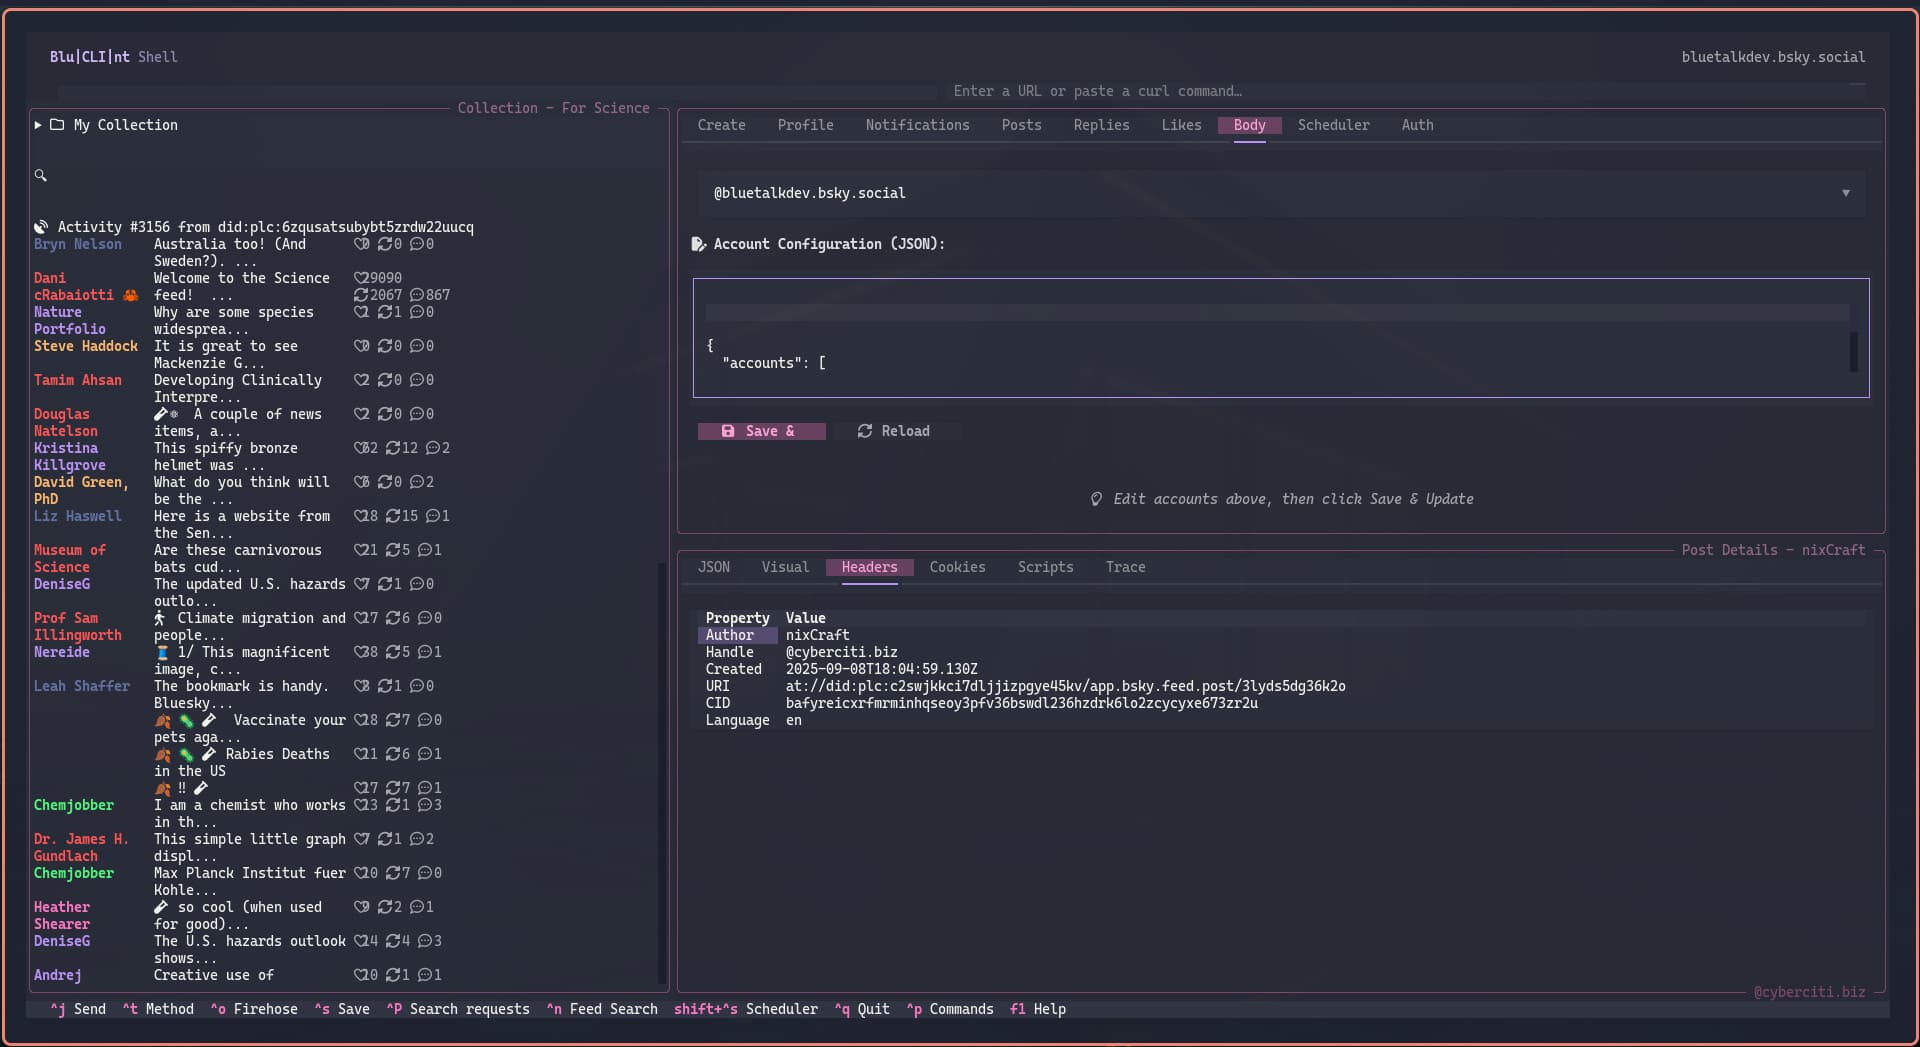Click the Account Configuration edit icon
The image size is (1920, 1047).
[699, 244]
